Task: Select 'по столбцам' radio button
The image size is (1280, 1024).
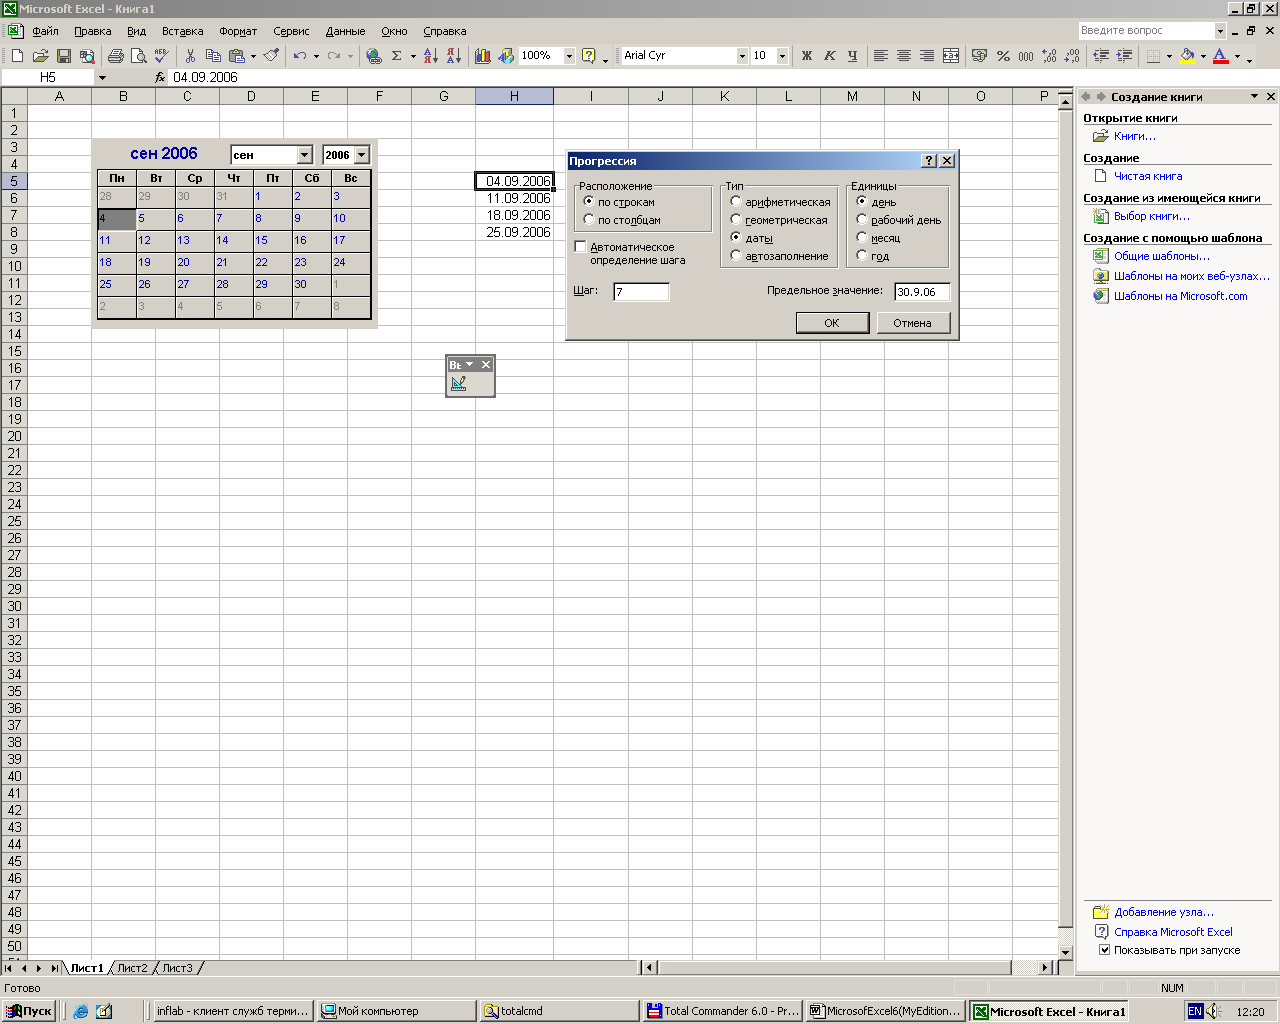Action: pyautogui.click(x=589, y=219)
